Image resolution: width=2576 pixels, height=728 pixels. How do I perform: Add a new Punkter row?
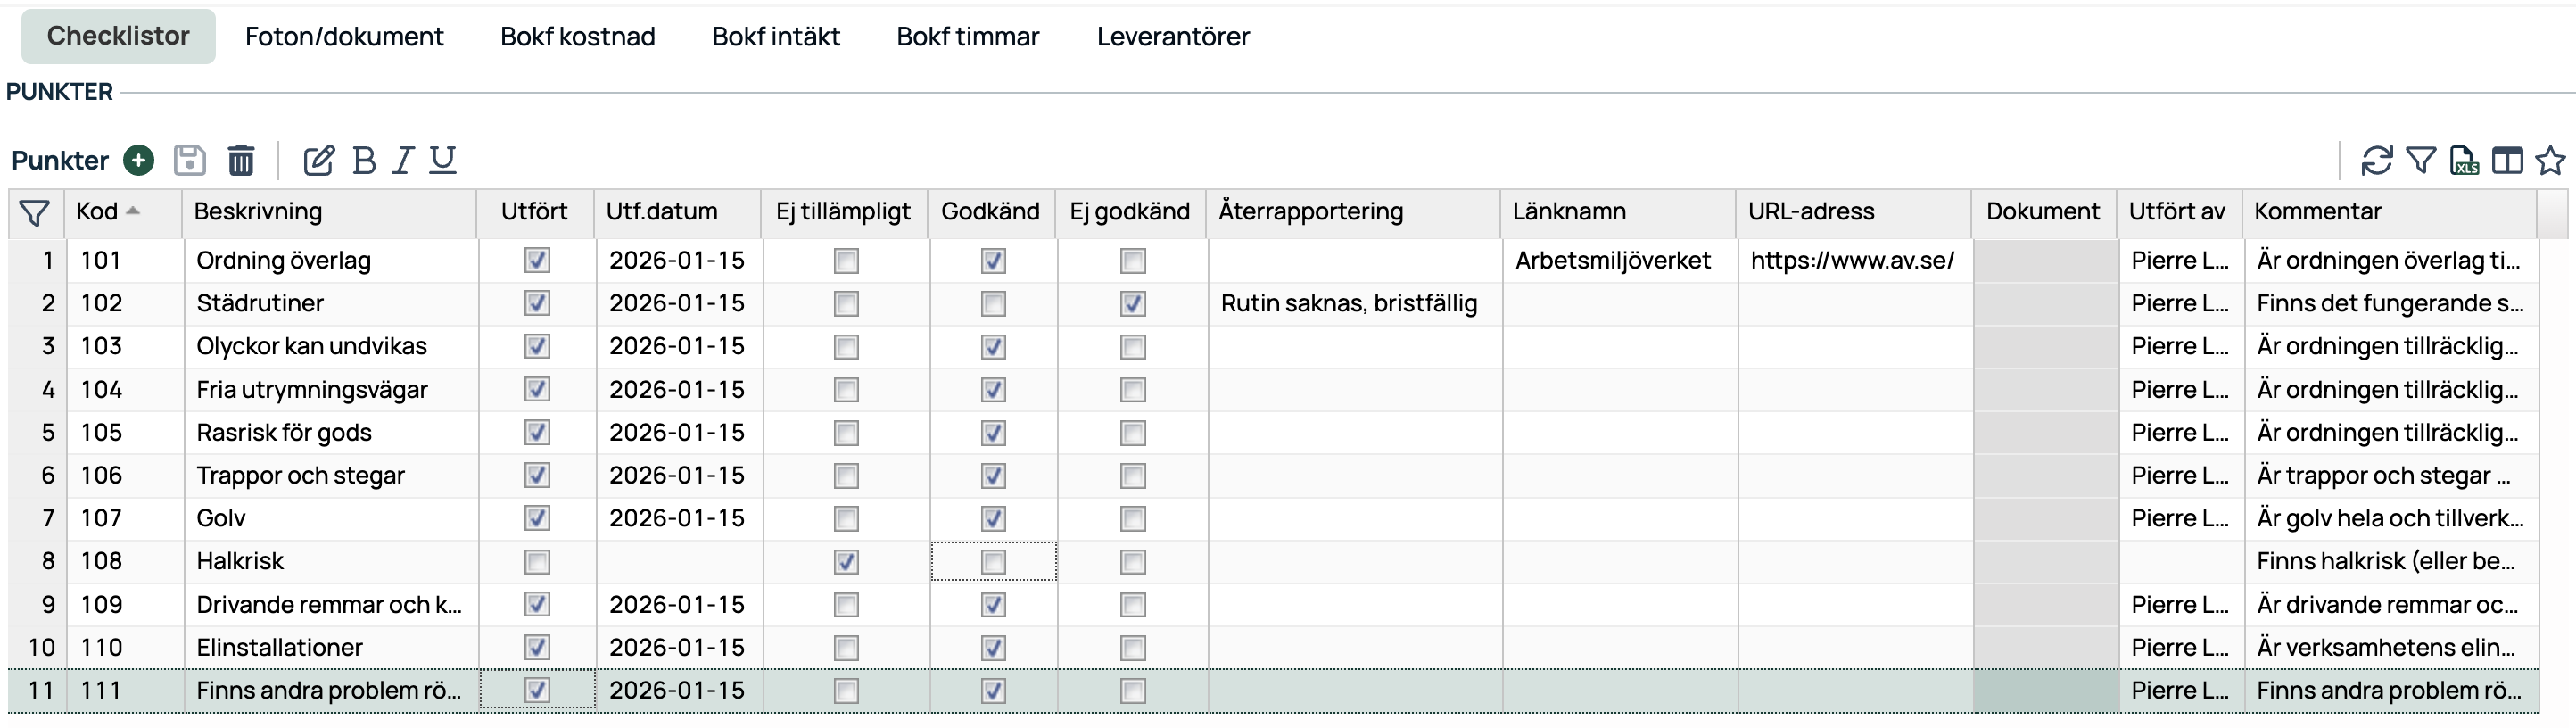pos(139,160)
